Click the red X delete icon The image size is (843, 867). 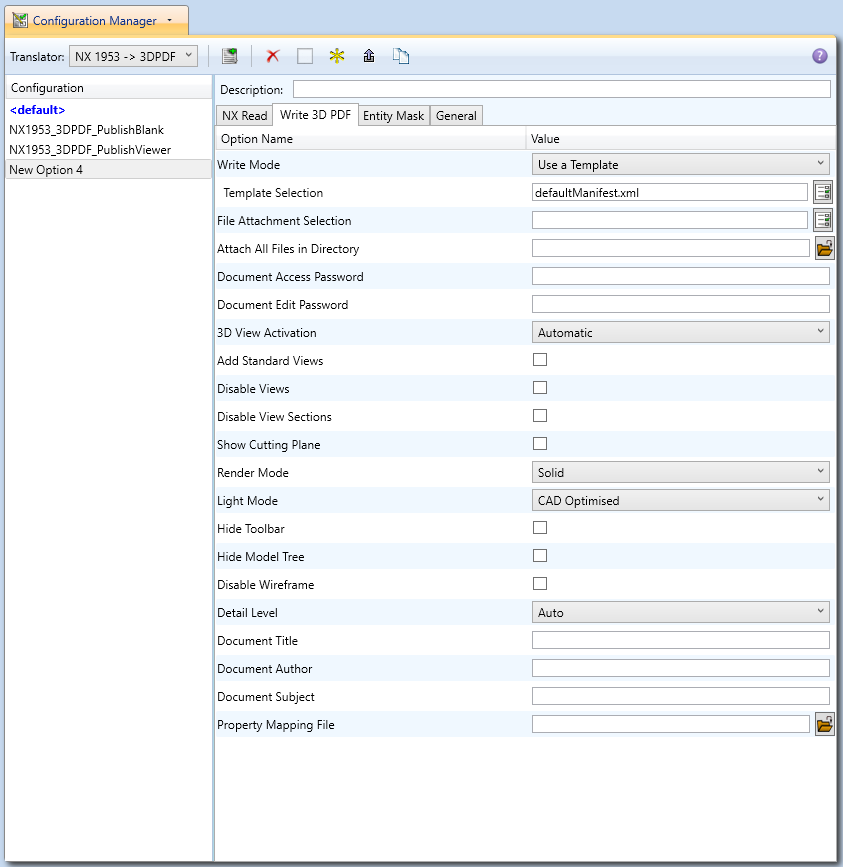coord(273,56)
